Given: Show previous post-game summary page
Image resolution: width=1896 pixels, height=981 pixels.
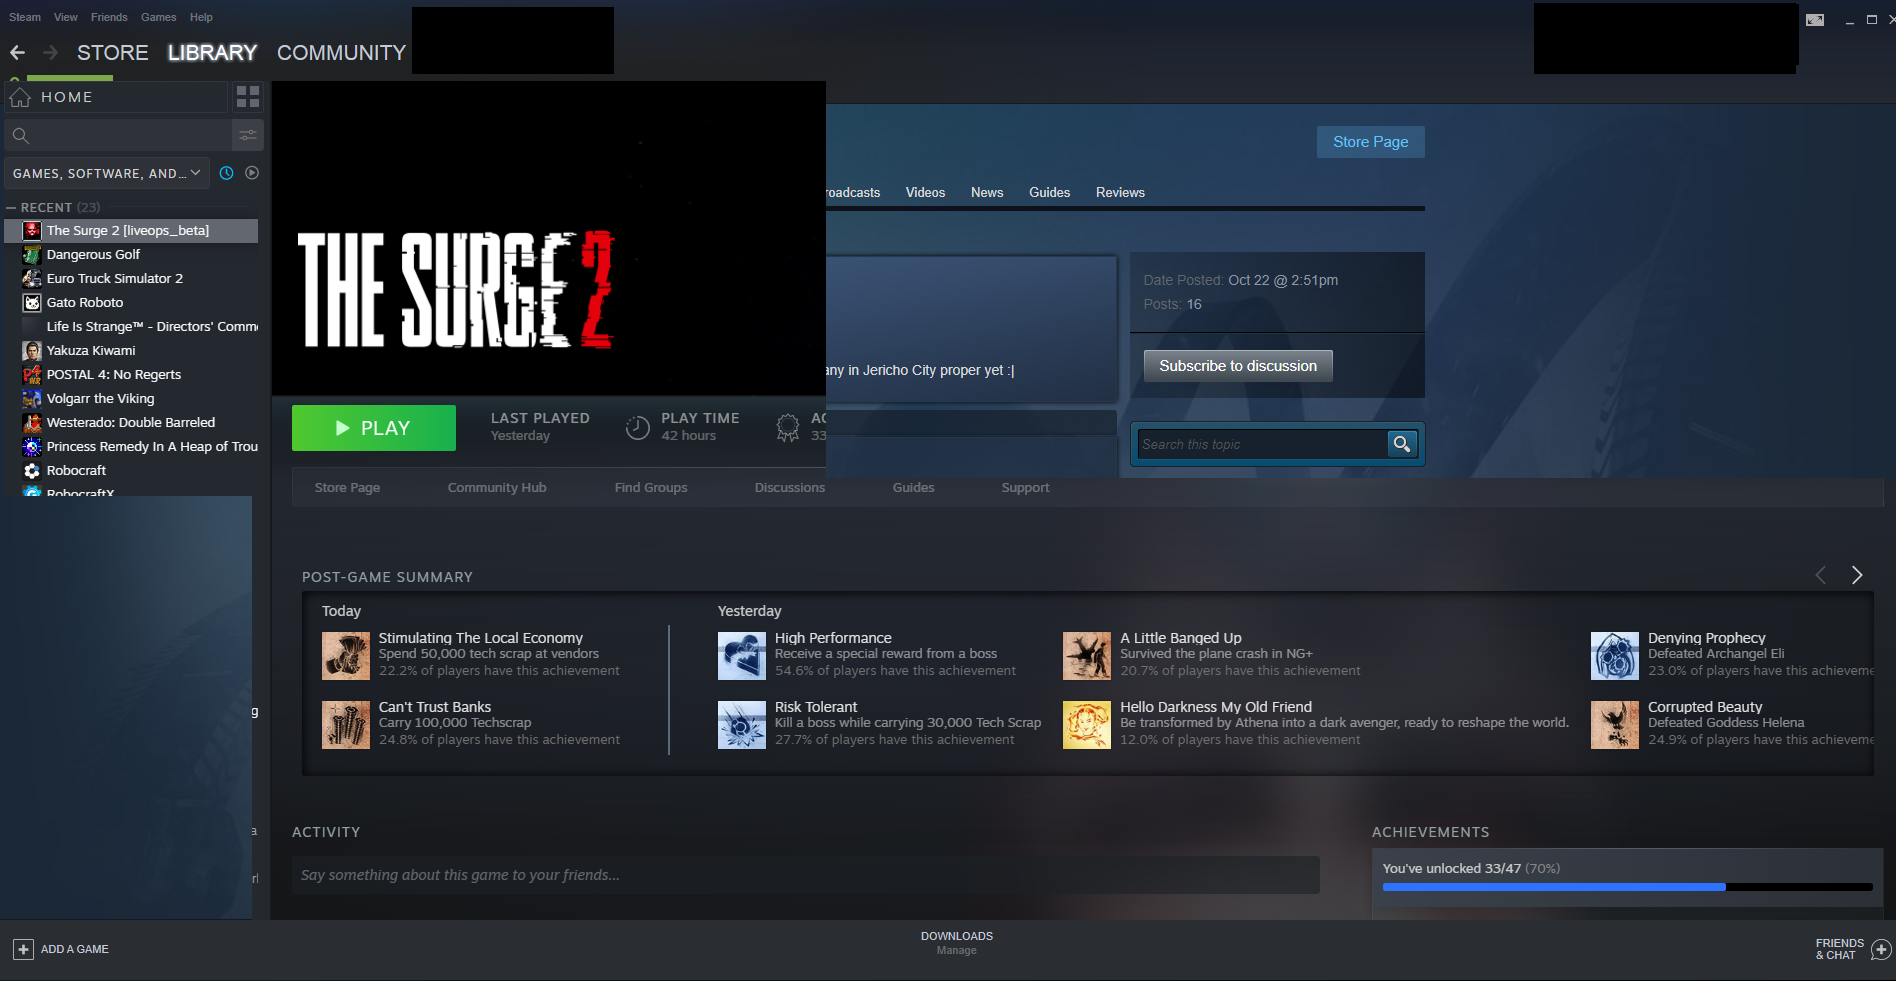Looking at the screenshot, I should point(1821,575).
